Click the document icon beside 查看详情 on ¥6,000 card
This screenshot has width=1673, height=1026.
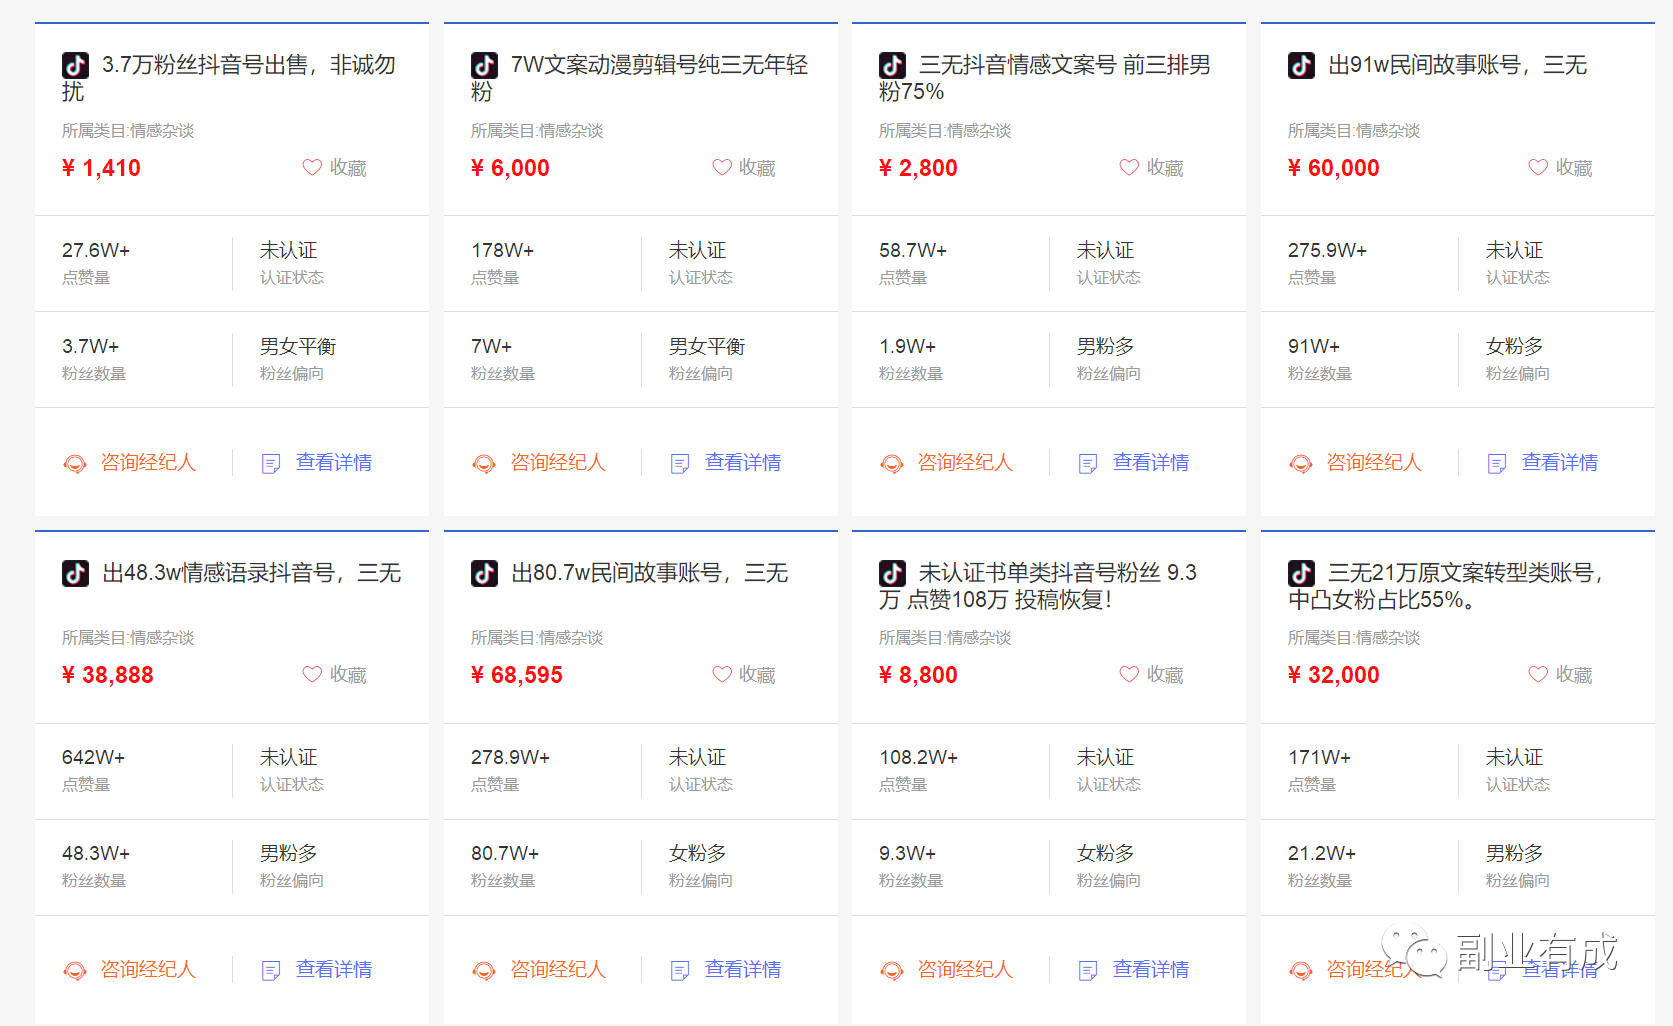[679, 463]
